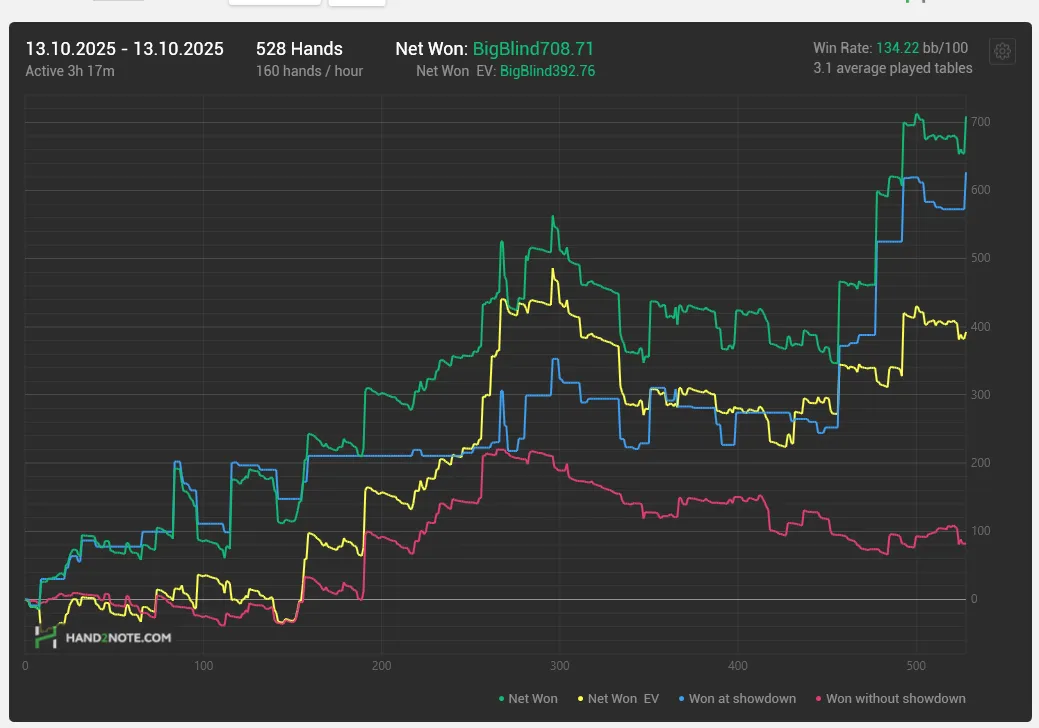
Task: Open the graph settings gear icon
Action: [1002, 52]
